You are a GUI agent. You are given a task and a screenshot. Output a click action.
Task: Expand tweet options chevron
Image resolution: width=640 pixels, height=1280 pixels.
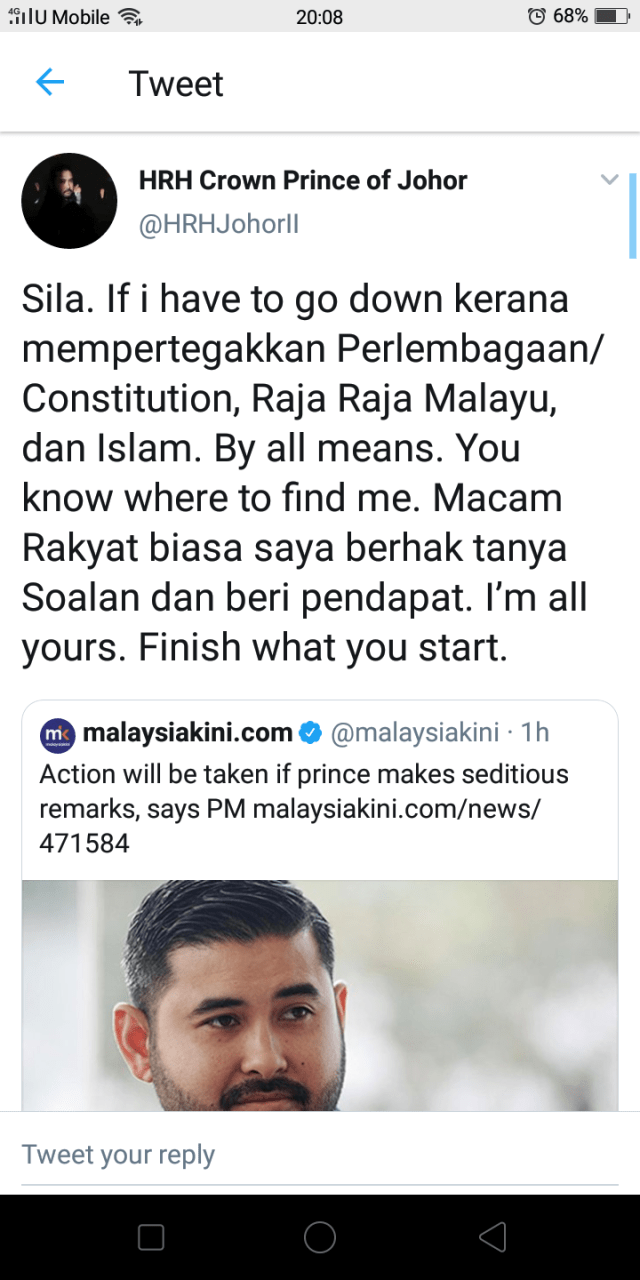609,180
